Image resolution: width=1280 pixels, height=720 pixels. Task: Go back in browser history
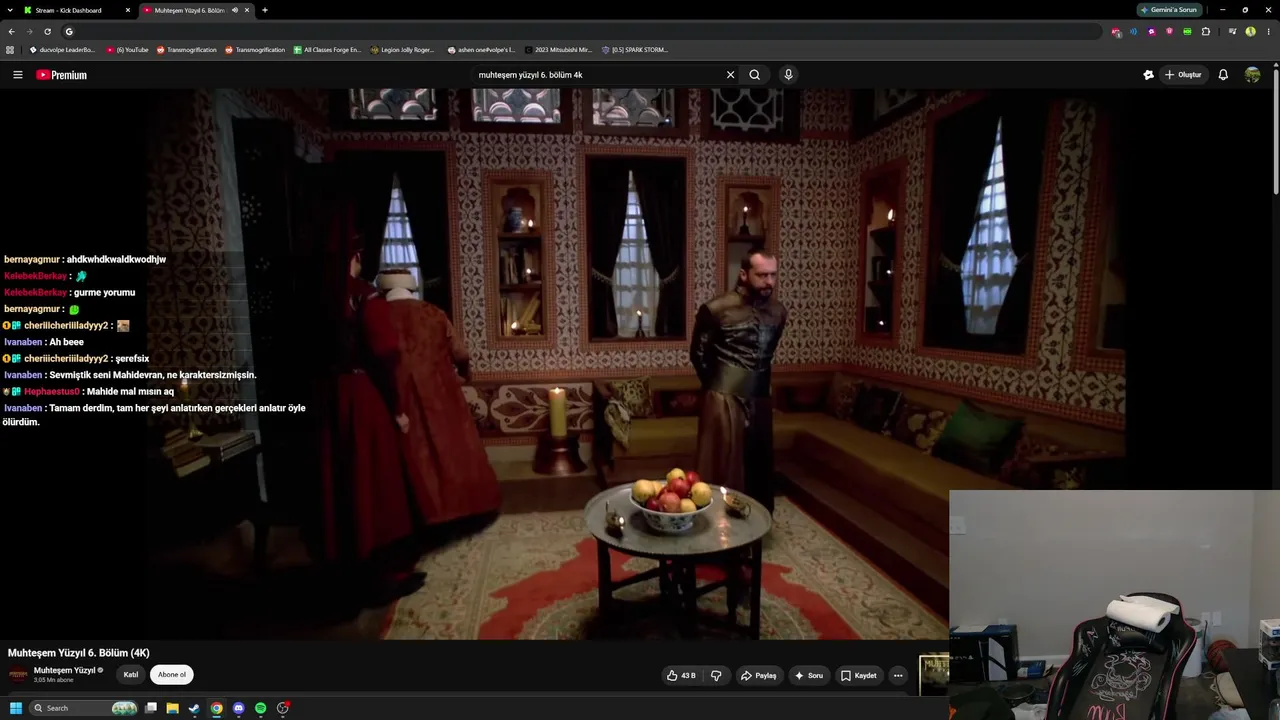(x=11, y=31)
